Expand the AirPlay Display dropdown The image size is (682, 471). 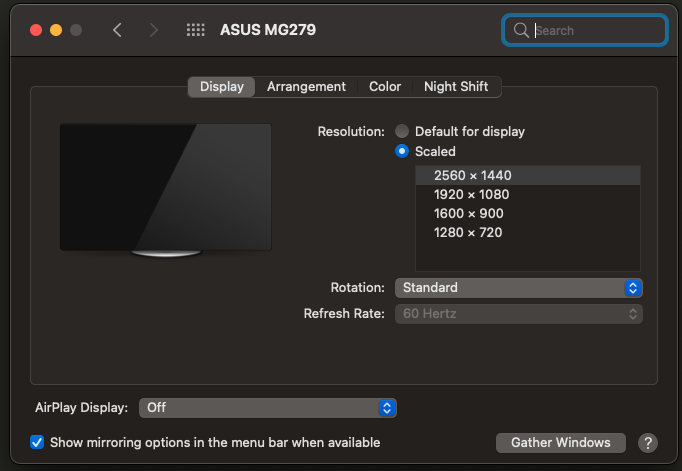click(268, 408)
